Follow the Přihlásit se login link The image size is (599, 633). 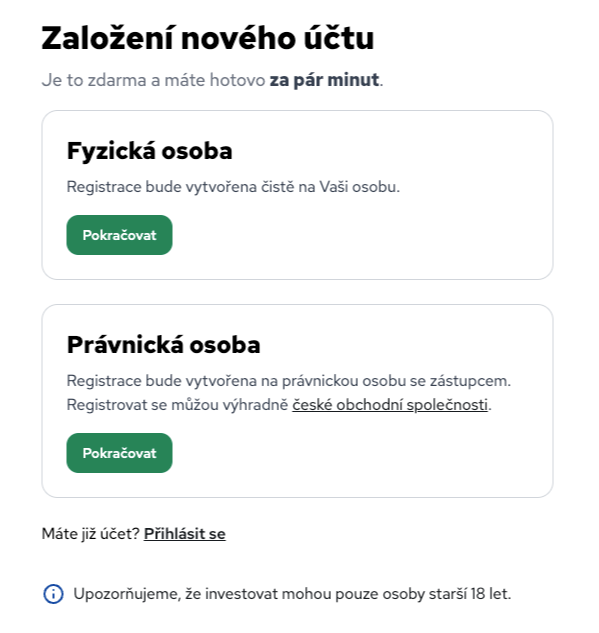coord(184,534)
